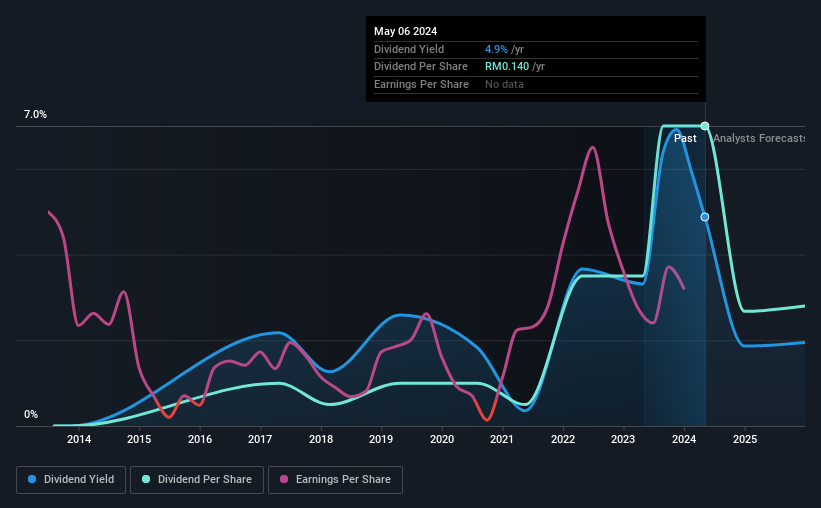Click the 2024 x-axis year label
The height and width of the screenshot is (508, 821).
[x=684, y=439]
